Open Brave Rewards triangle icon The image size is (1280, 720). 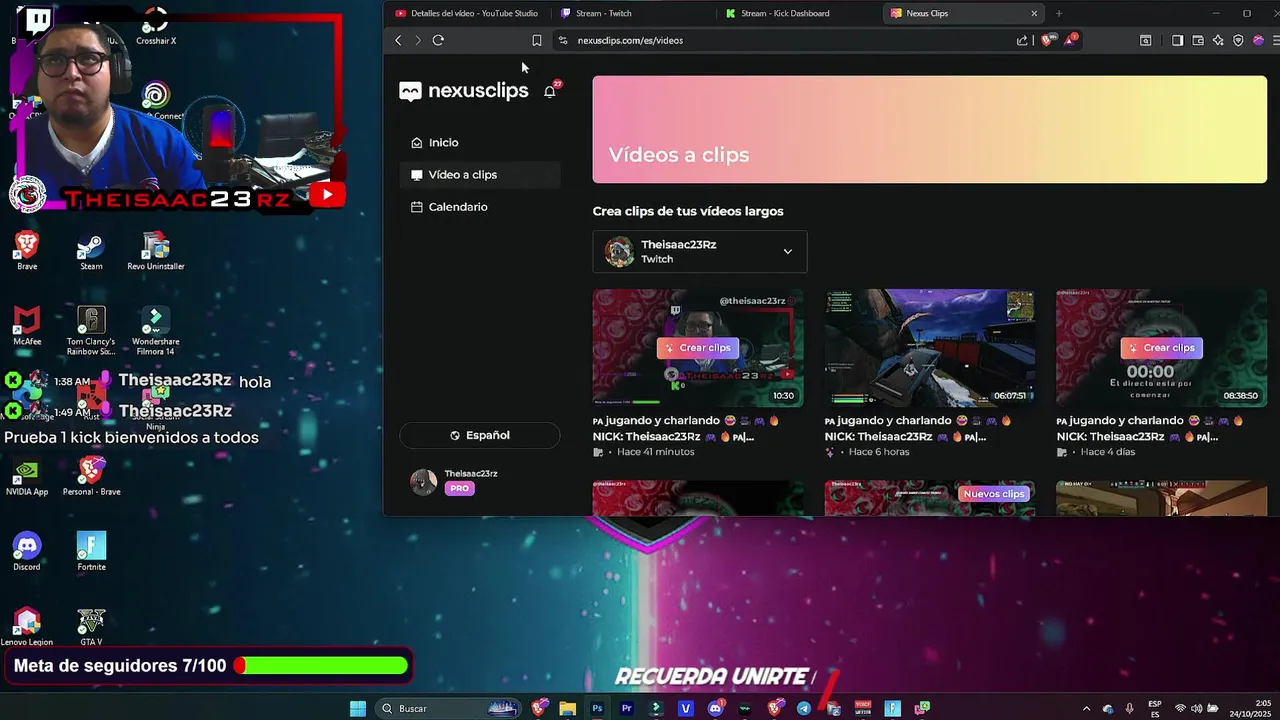pyautogui.click(x=1070, y=40)
